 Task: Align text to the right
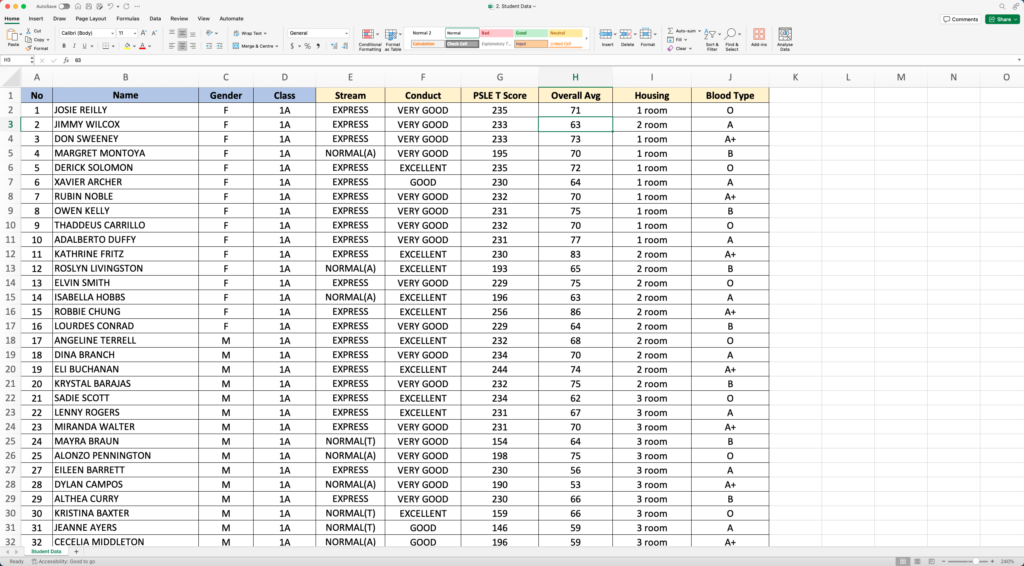click(193, 46)
